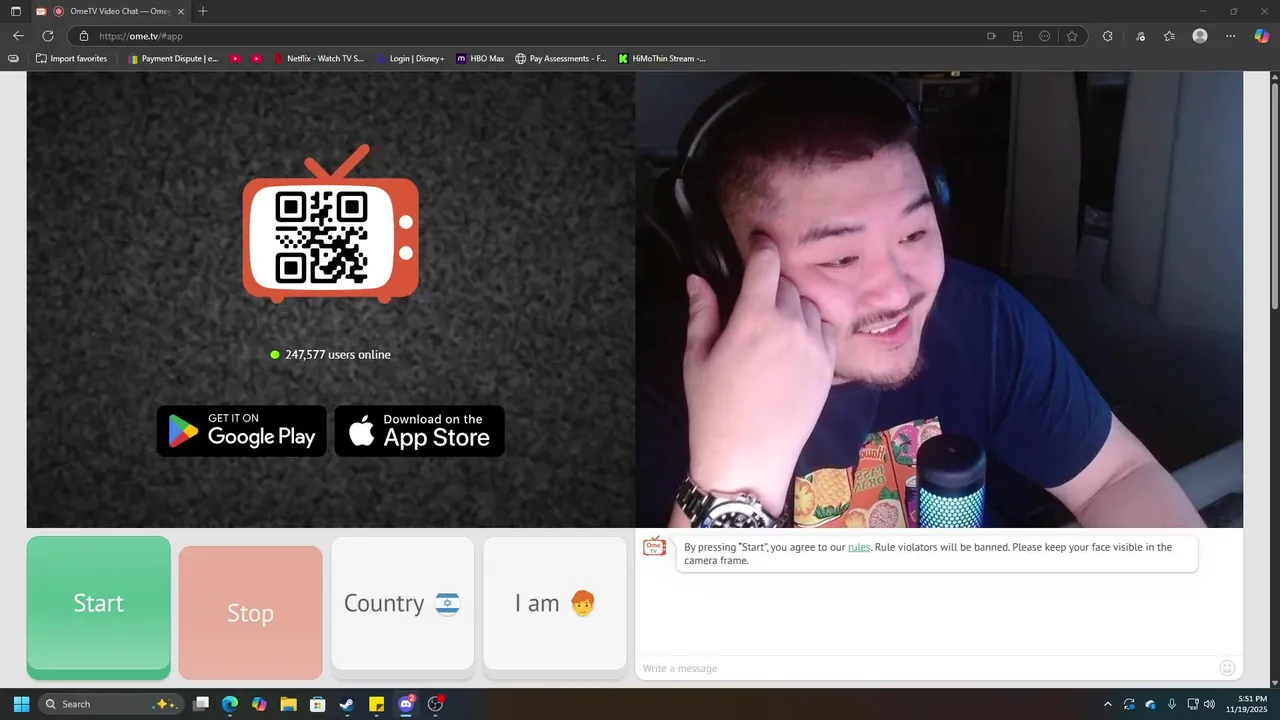The width and height of the screenshot is (1280, 720).
Task: Close the OmeTV Video Chat tab
Action: [x=180, y=11]
